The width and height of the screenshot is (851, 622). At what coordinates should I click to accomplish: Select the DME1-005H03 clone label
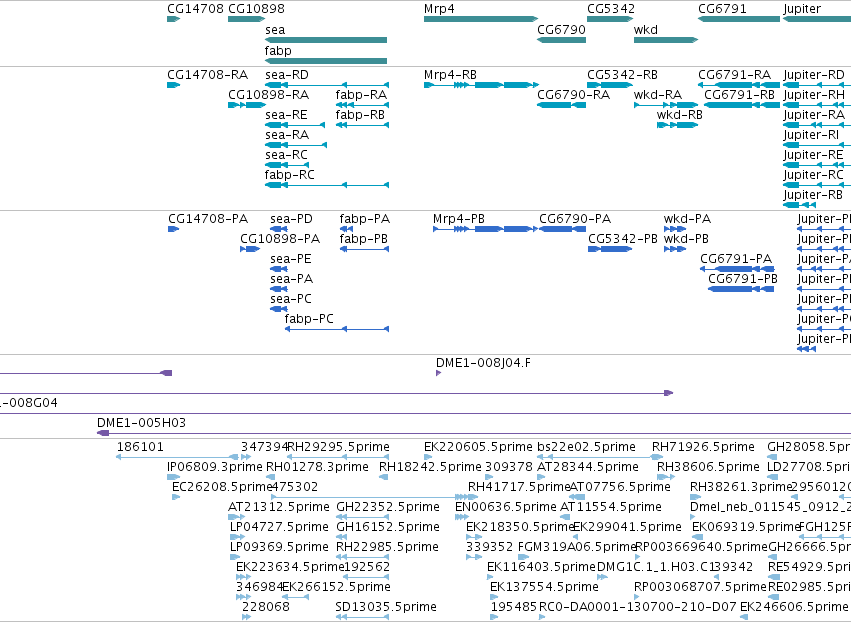point(141,423)
